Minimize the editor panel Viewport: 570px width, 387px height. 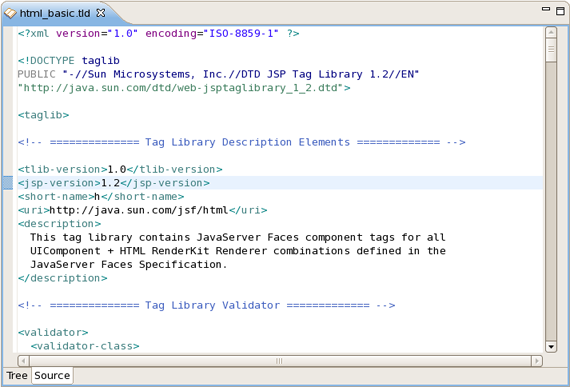546,9
